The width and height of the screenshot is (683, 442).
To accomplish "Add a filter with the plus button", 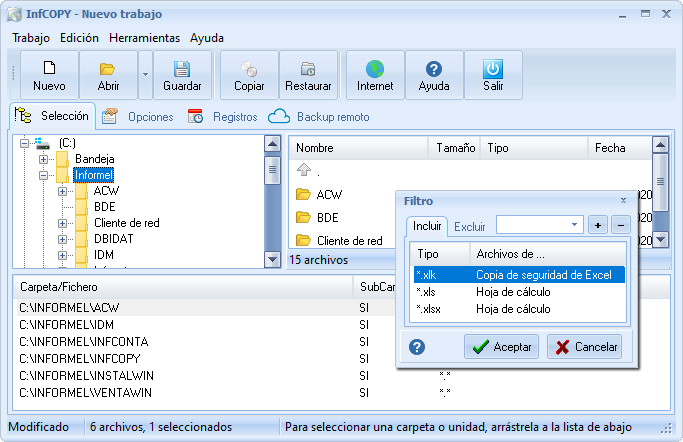I will pos(598,225).
